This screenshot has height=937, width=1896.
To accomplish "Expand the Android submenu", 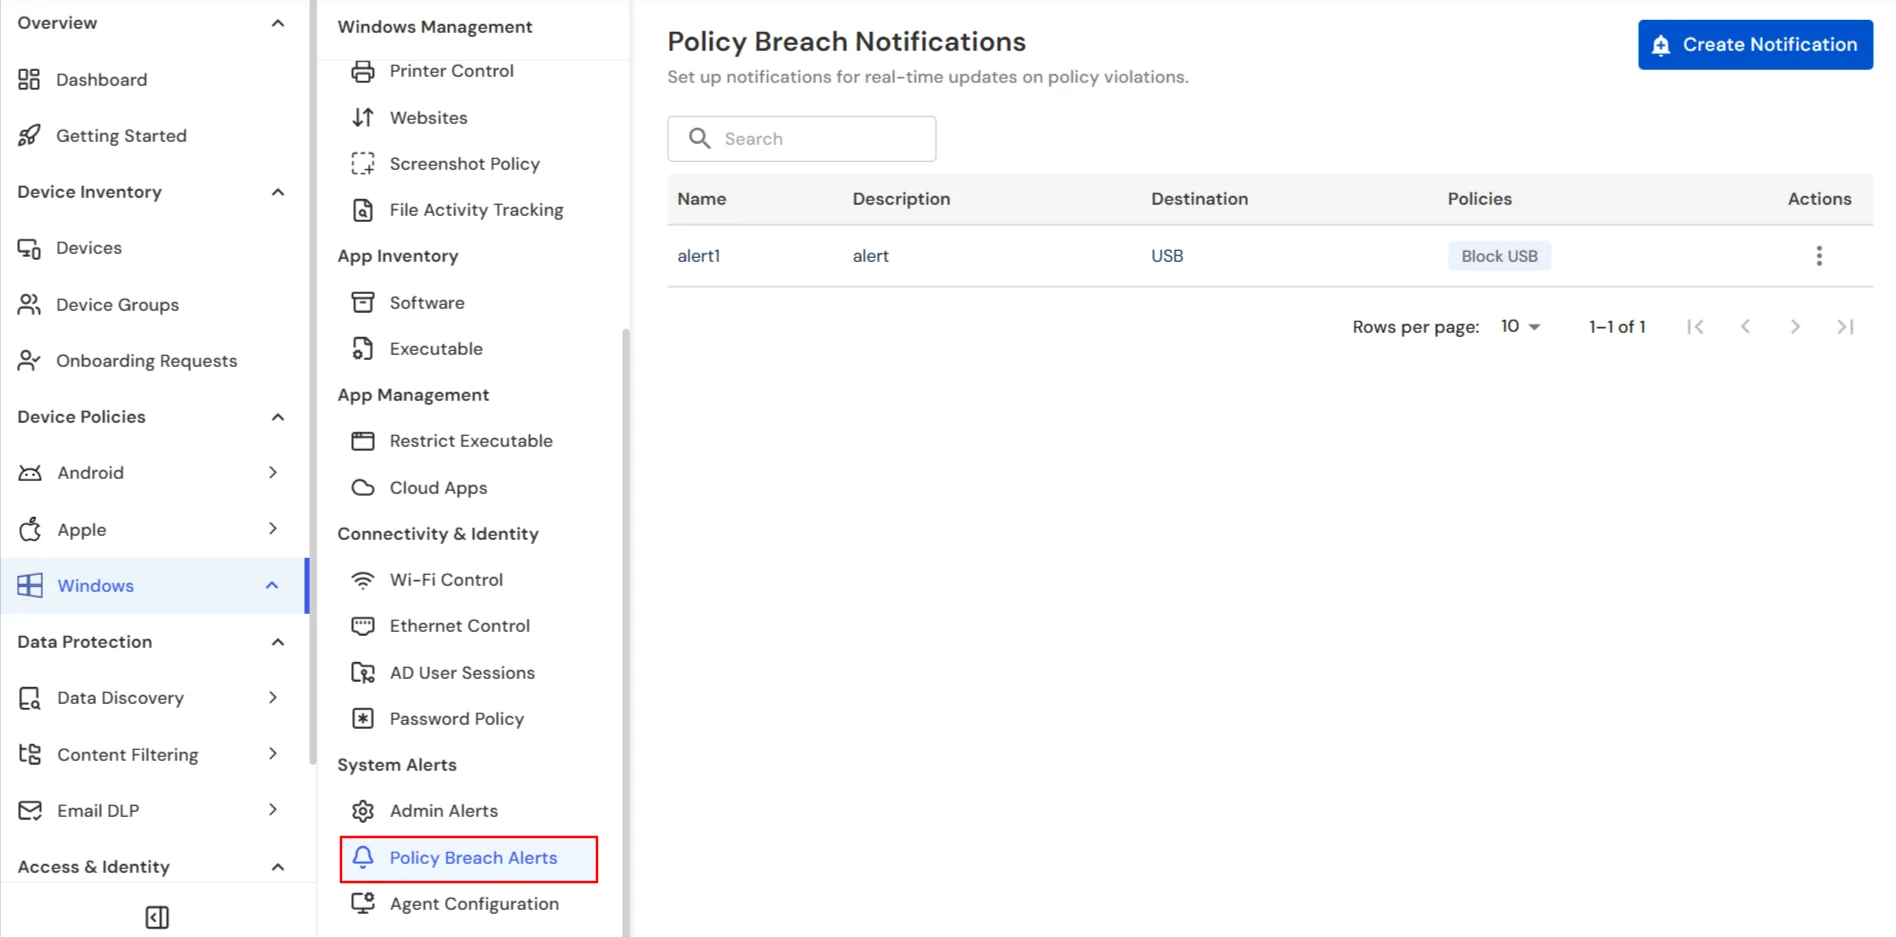I will pyautogui.click(x=273, y=472).
